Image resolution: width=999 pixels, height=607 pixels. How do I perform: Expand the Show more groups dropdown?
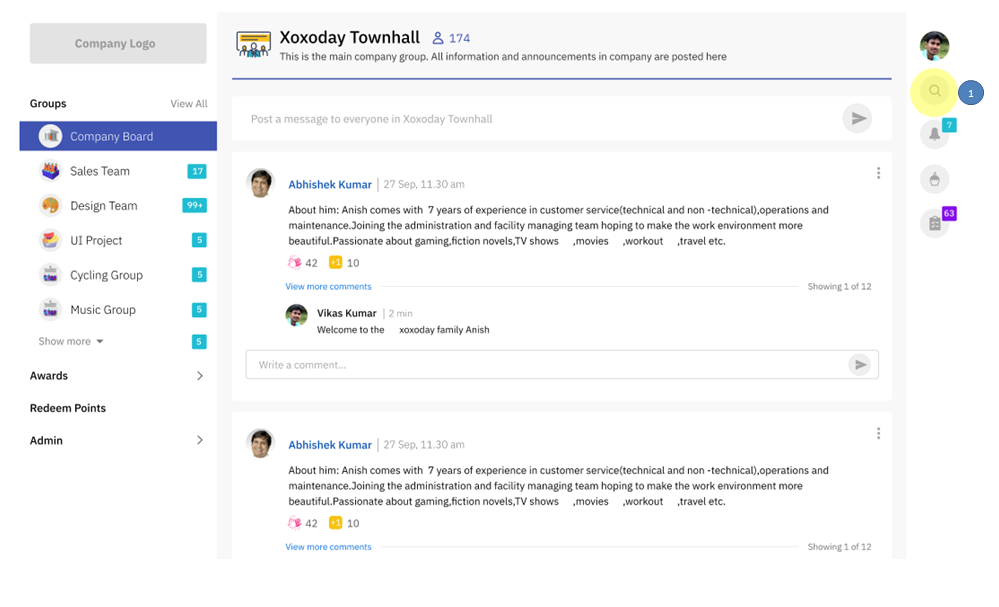71,341
